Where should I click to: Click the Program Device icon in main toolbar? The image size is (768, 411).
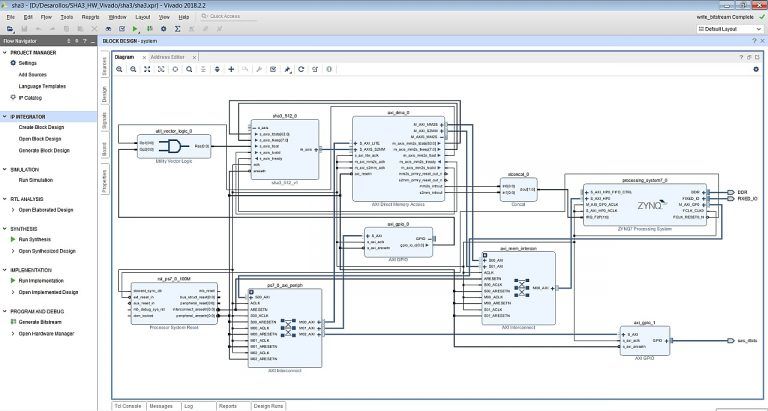click(x=149, y=29)
